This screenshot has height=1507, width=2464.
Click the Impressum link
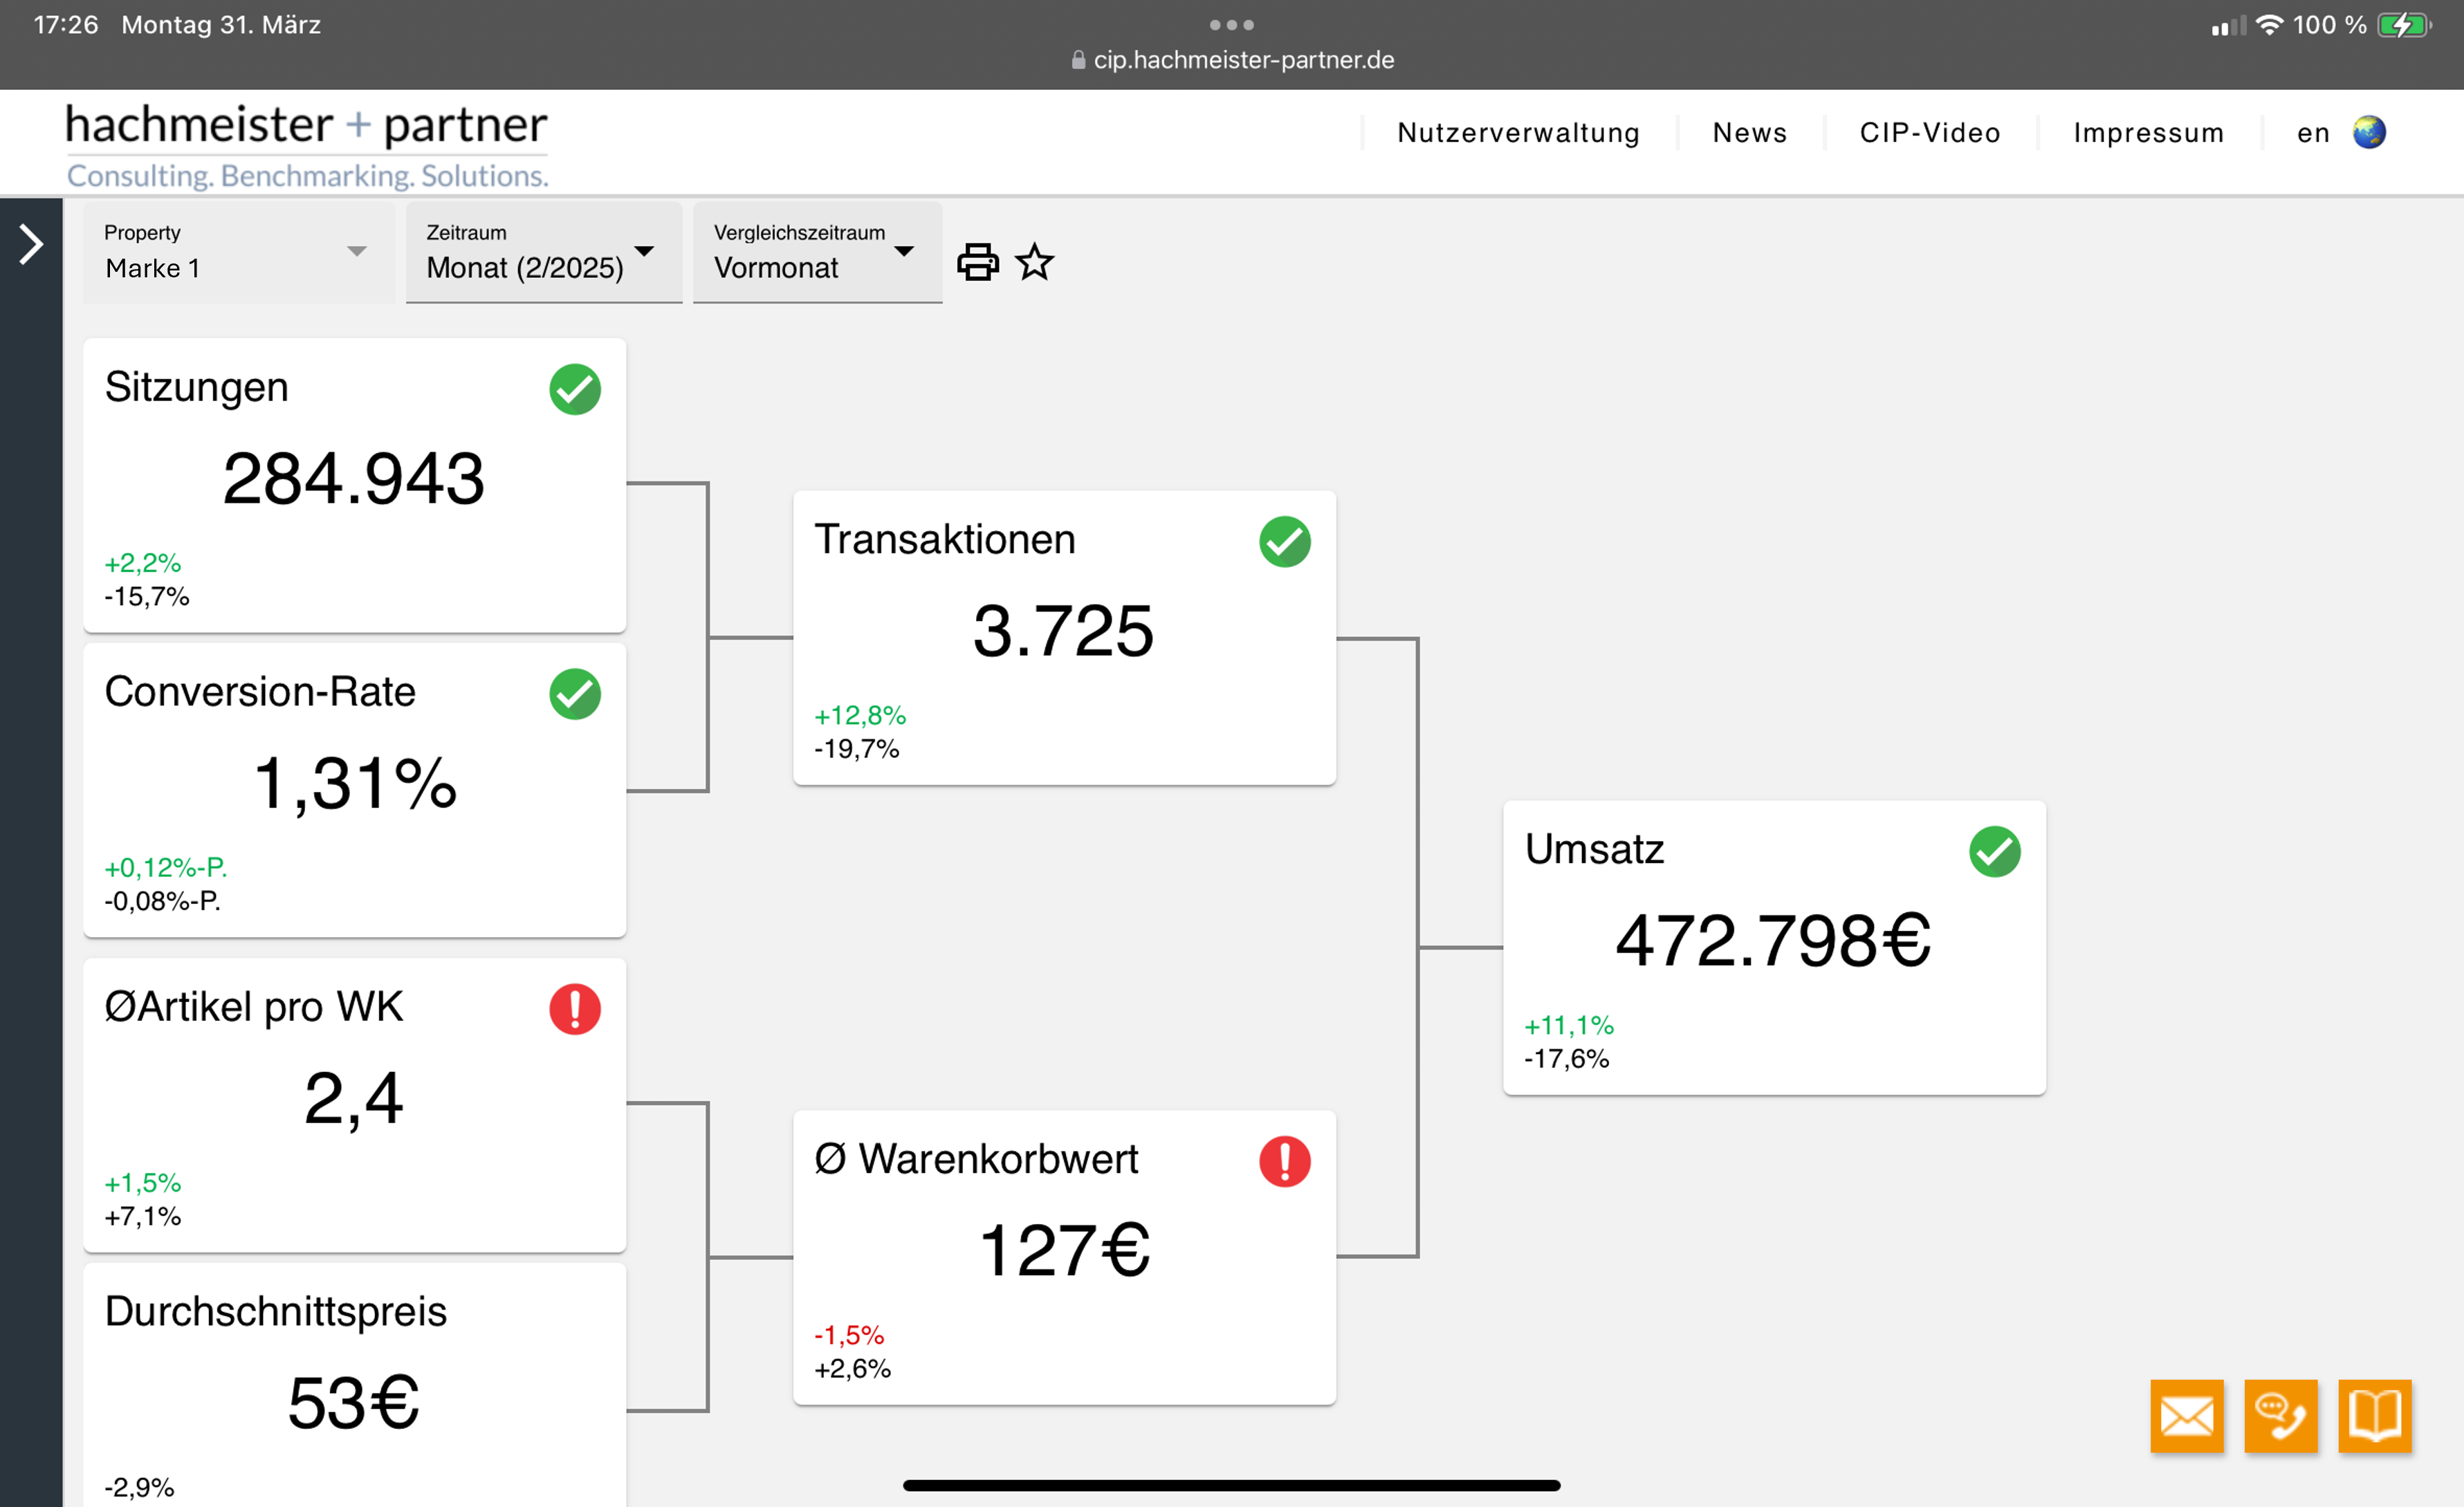click(2148, 133)
